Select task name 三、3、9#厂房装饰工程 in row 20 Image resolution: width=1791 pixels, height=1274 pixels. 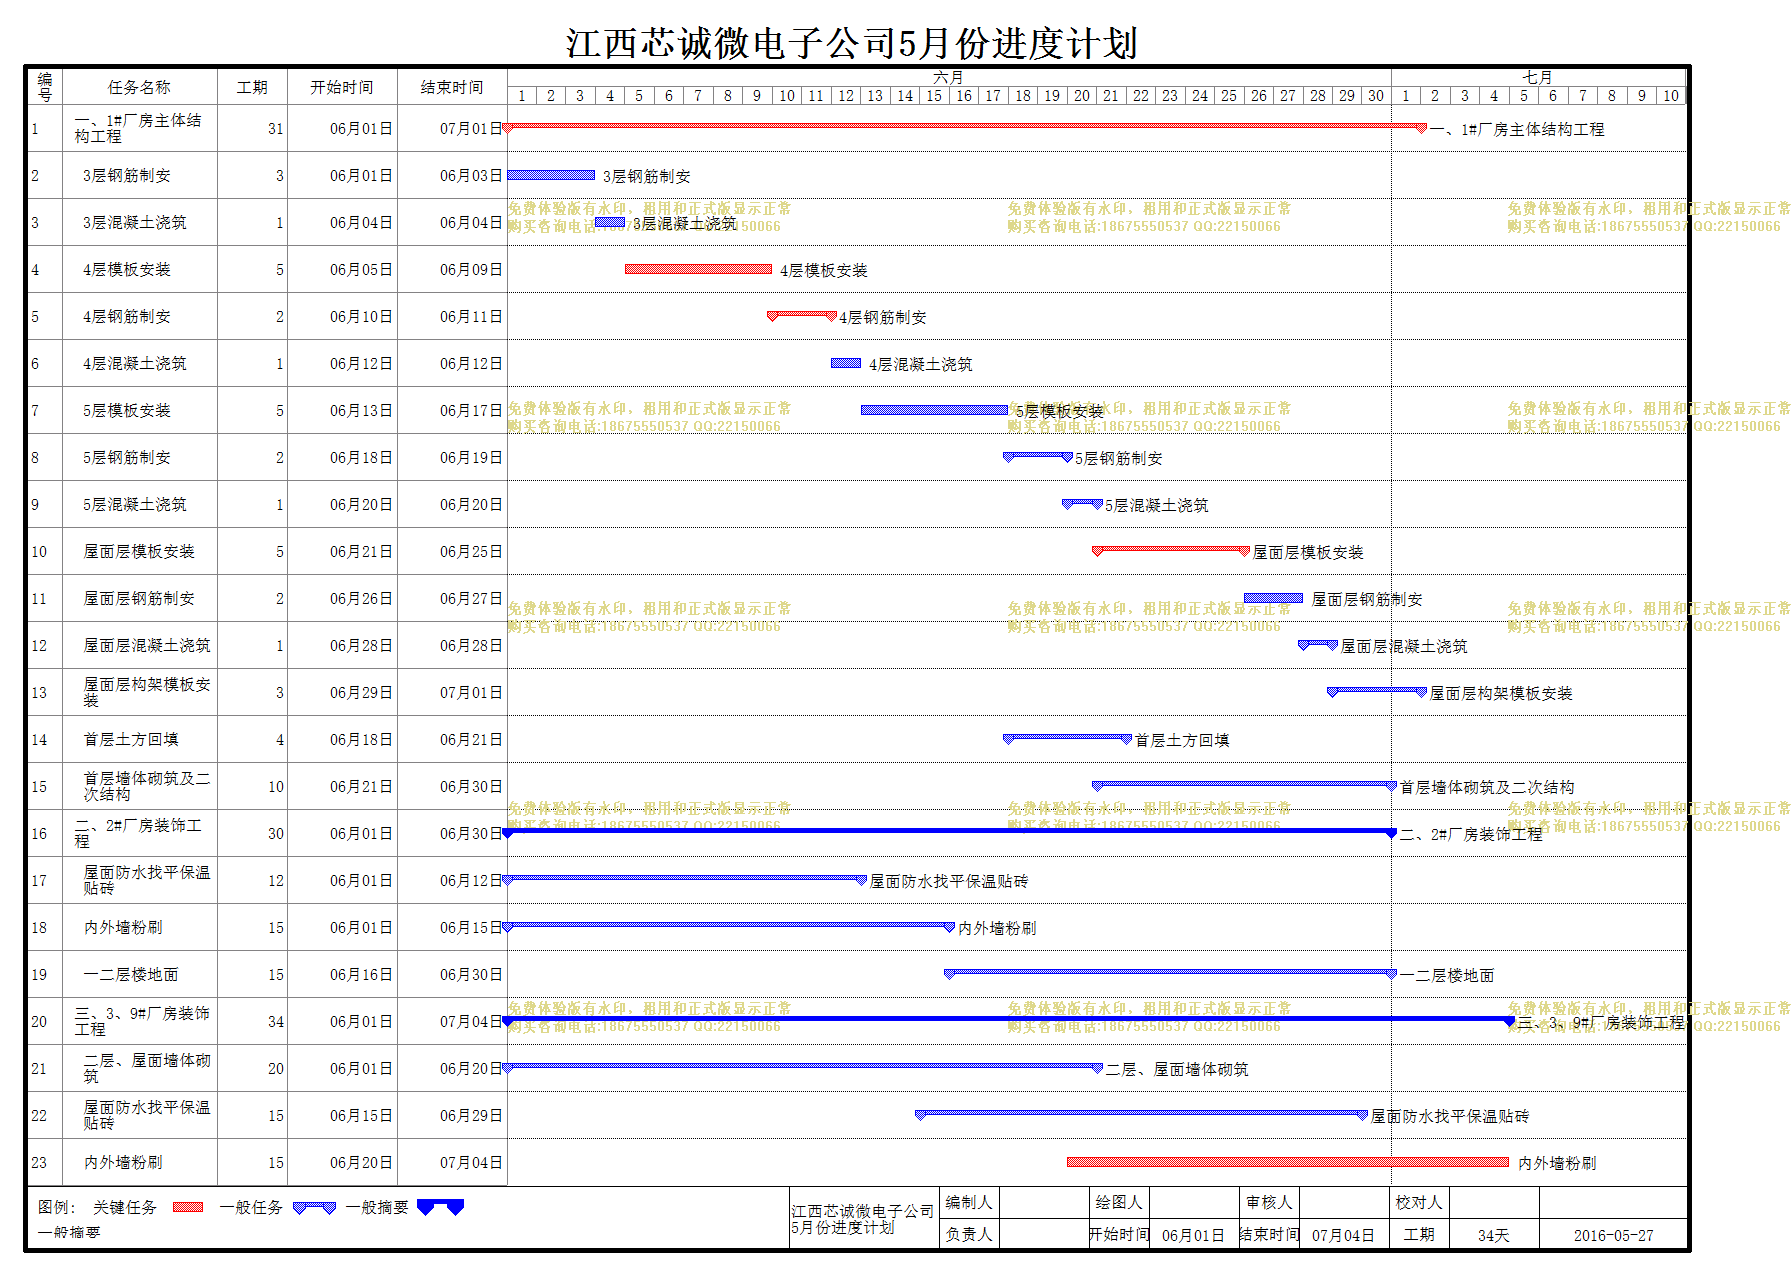click(x=142, y=1021)
